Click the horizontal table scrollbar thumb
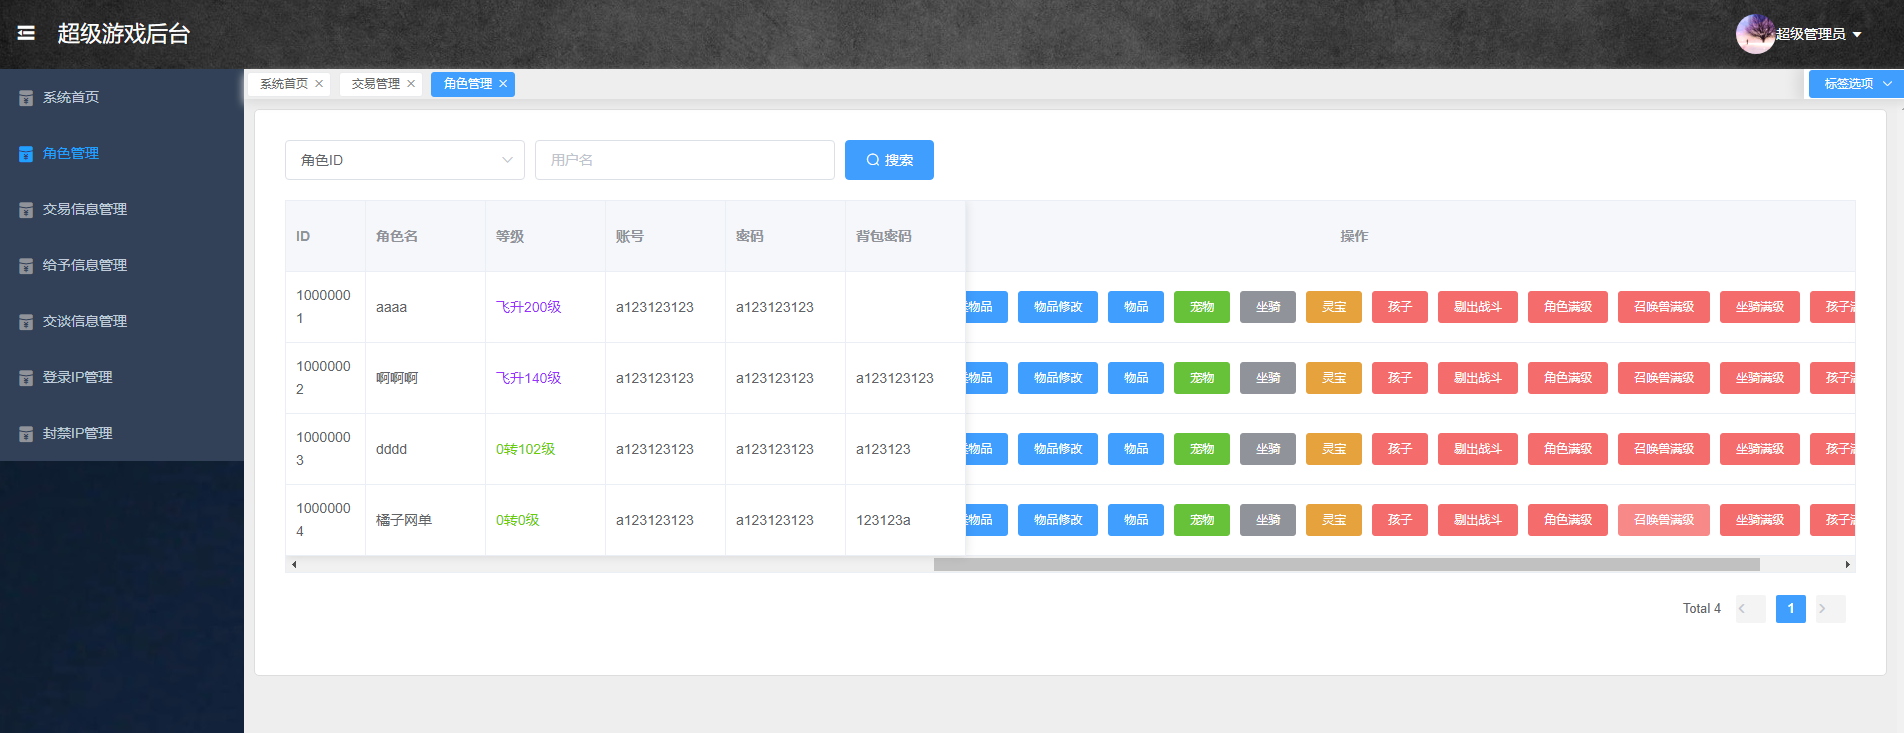Screen dimensions: 1904x733 click(1346, 565)
